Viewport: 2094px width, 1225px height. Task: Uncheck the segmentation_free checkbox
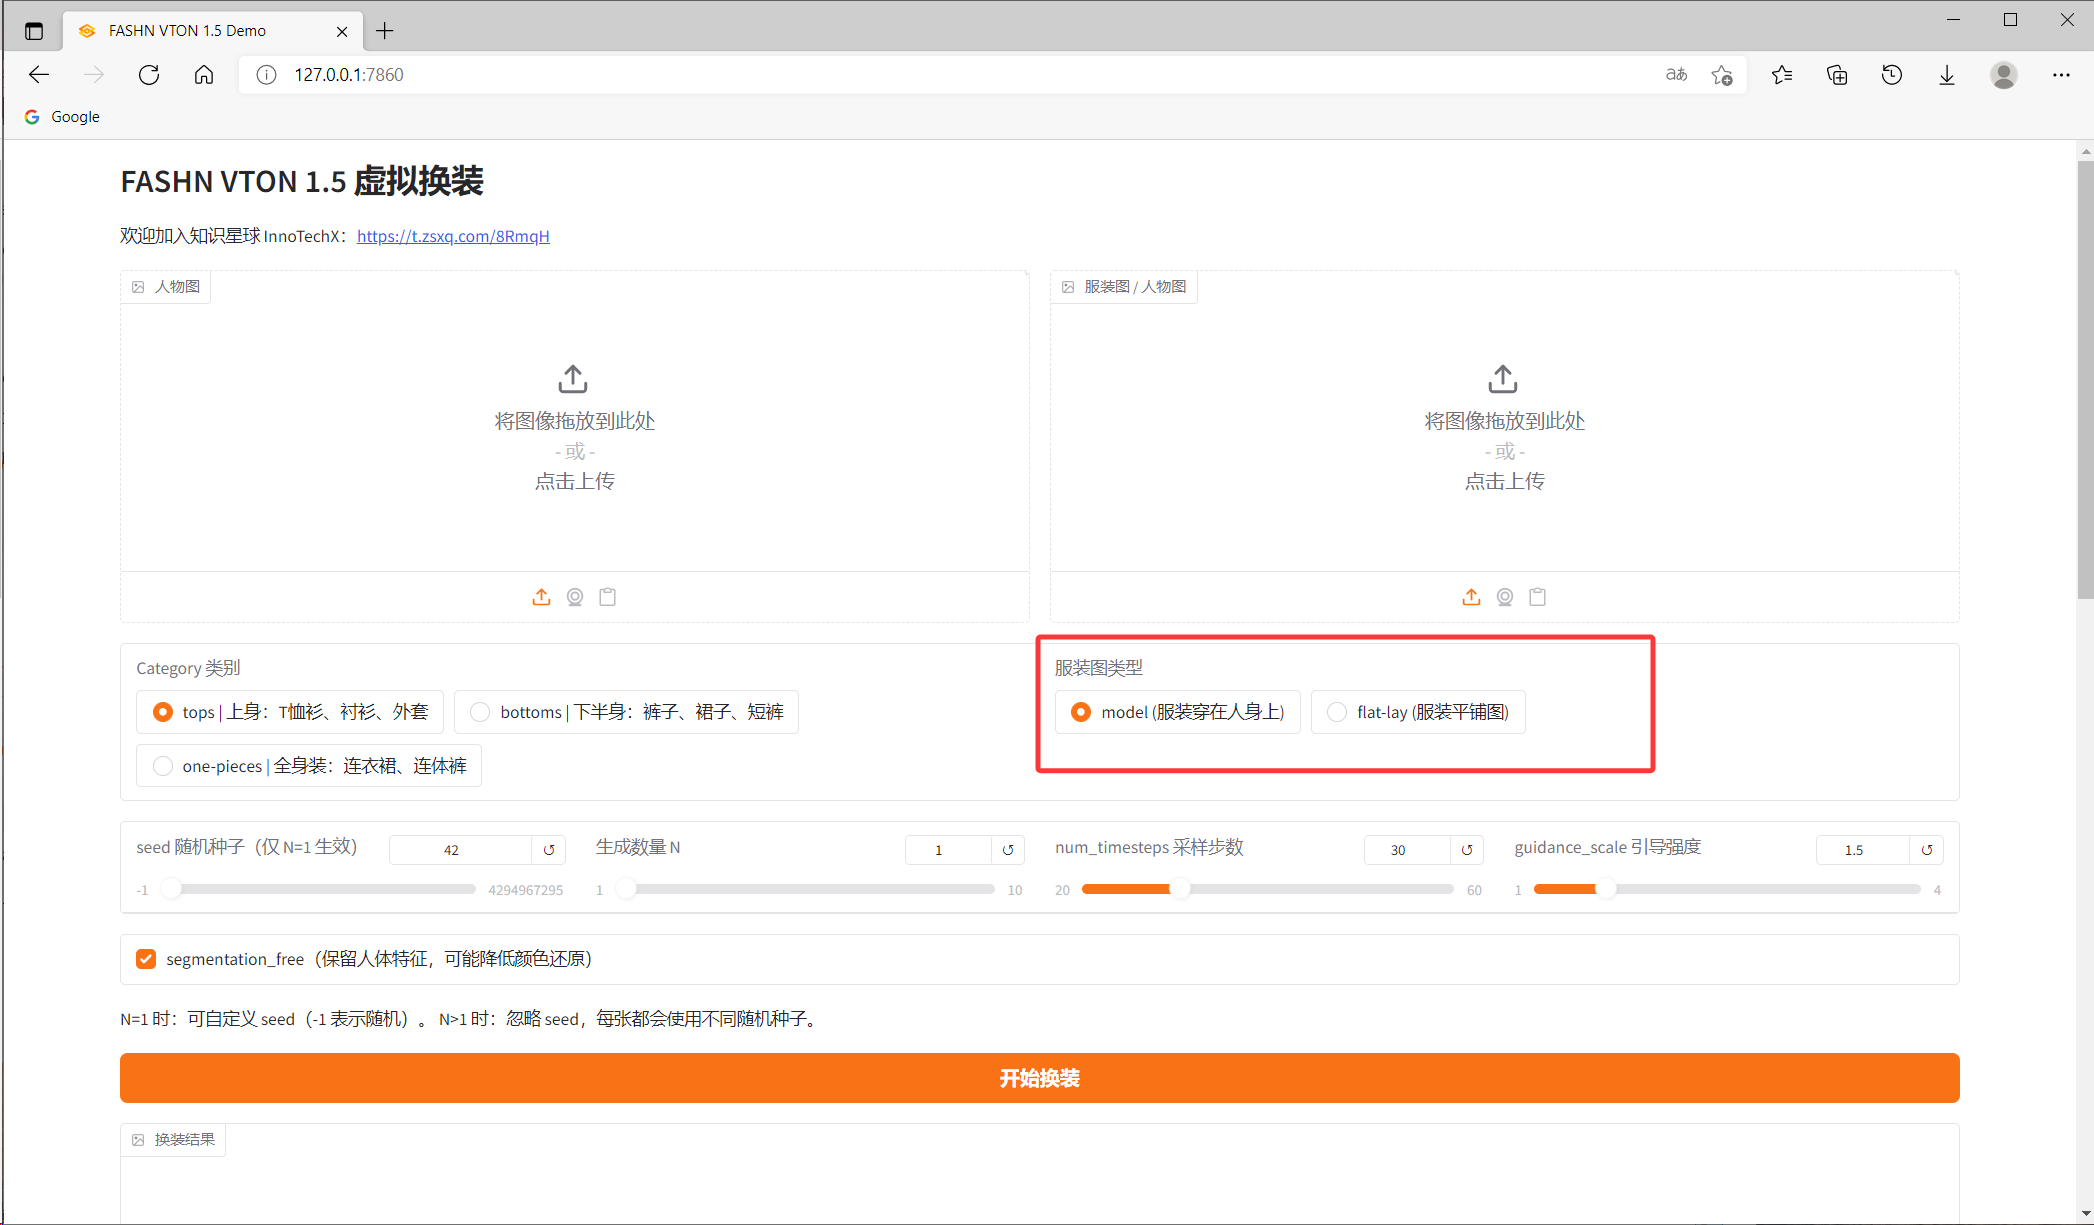146,959
